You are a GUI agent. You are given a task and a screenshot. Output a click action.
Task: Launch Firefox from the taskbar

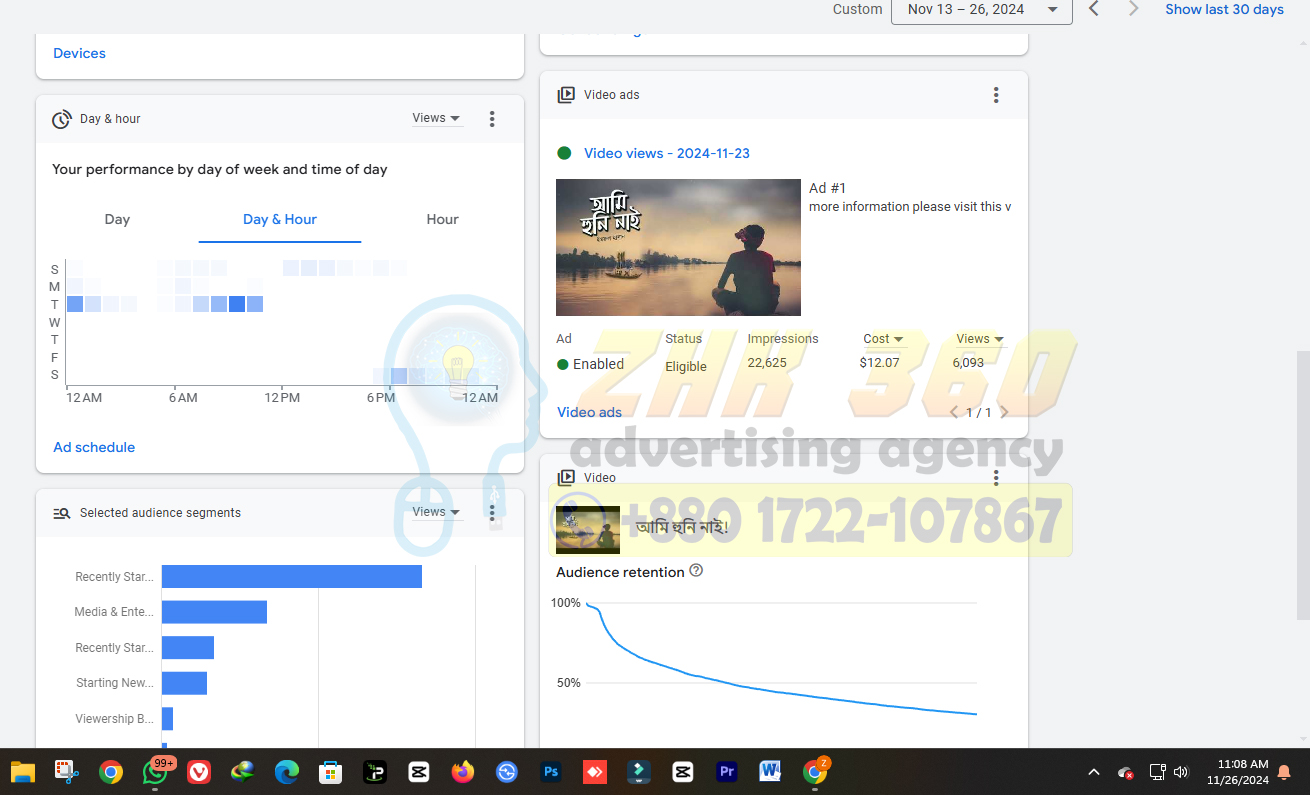tap(462, 772)
